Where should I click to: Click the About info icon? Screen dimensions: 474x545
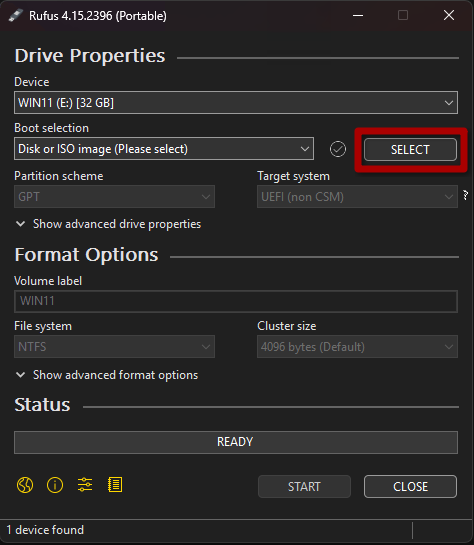[55, 485]
